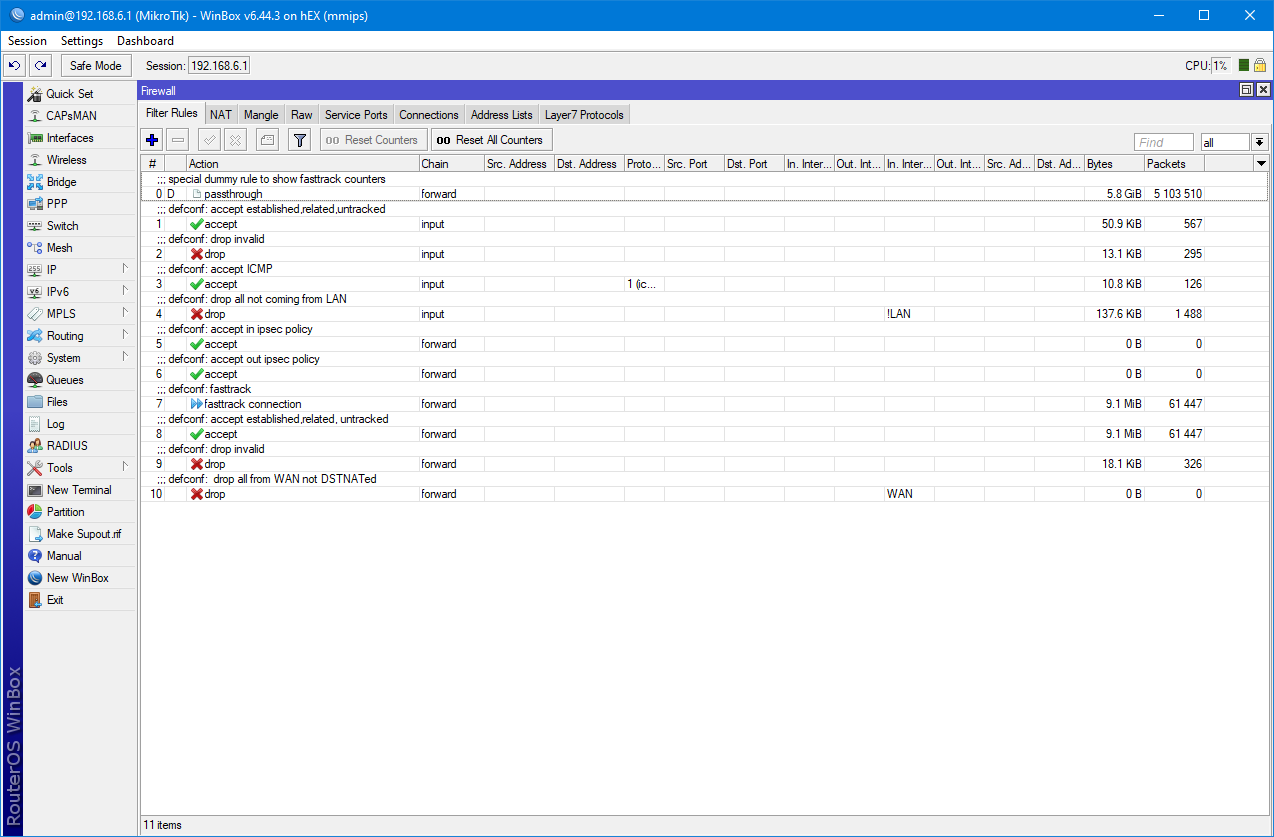Image resolution: width=1274 pixels, height=837 pixels.
Task: Select the 'defconf: accept ICMP' comment row
Action: tap(704, 269)
